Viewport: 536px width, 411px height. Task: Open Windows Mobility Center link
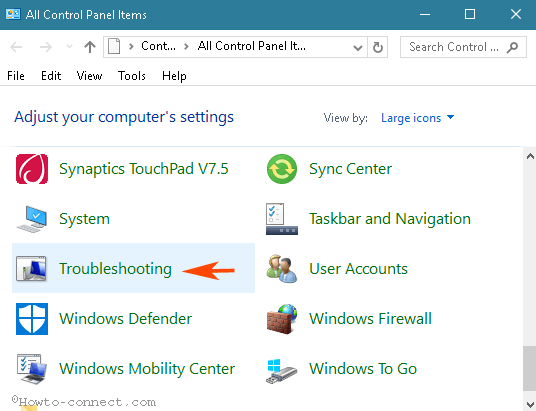coord(147,369)
